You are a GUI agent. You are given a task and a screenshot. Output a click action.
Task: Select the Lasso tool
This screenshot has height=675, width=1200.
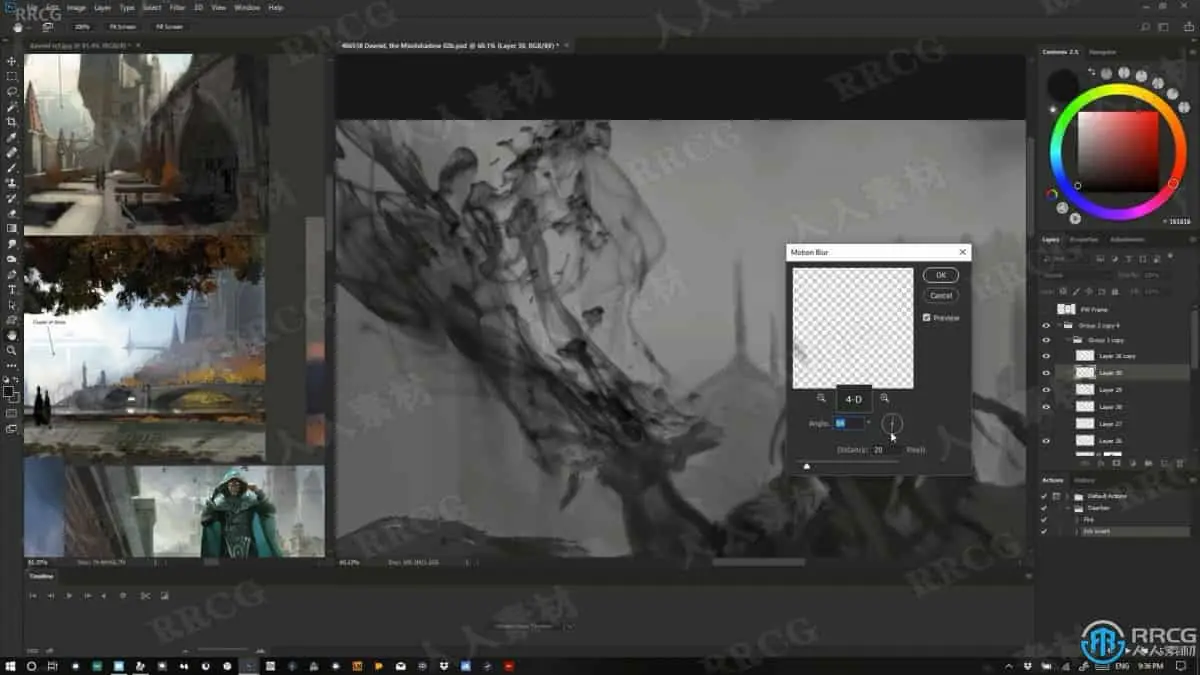click(x=12, y=91)
